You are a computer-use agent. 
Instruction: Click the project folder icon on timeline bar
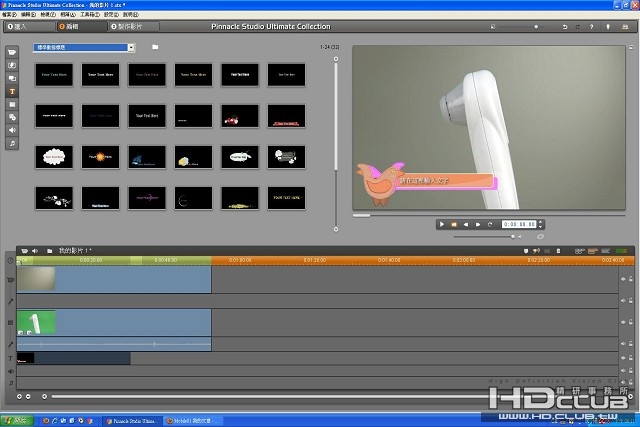(x=49, y=251)
